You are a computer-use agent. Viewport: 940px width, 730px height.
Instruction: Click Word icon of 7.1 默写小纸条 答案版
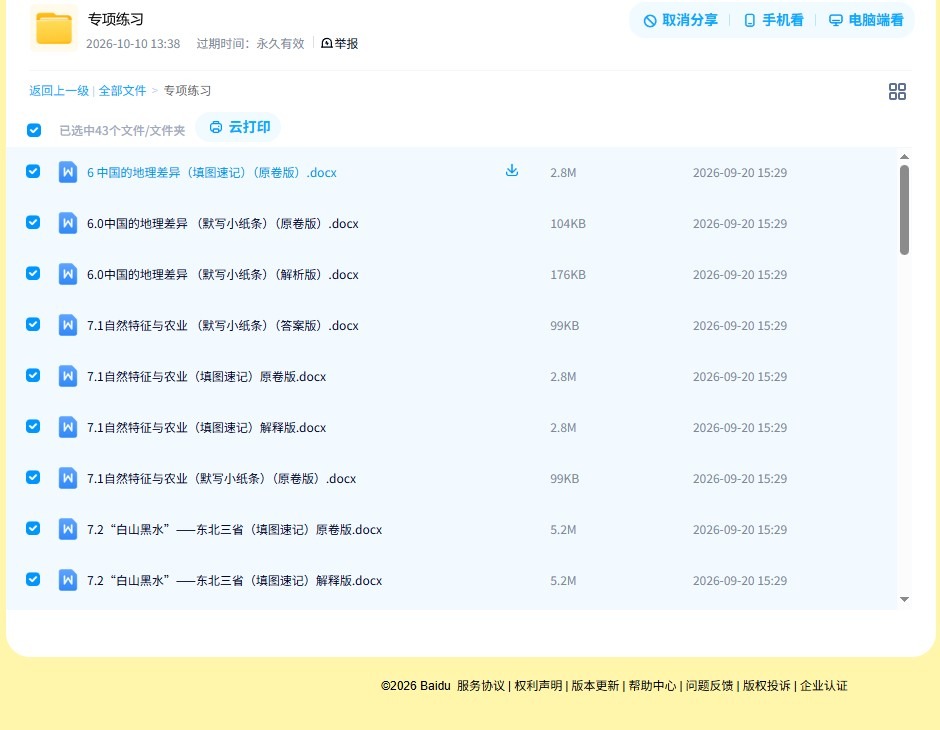(x=68, y=325)
